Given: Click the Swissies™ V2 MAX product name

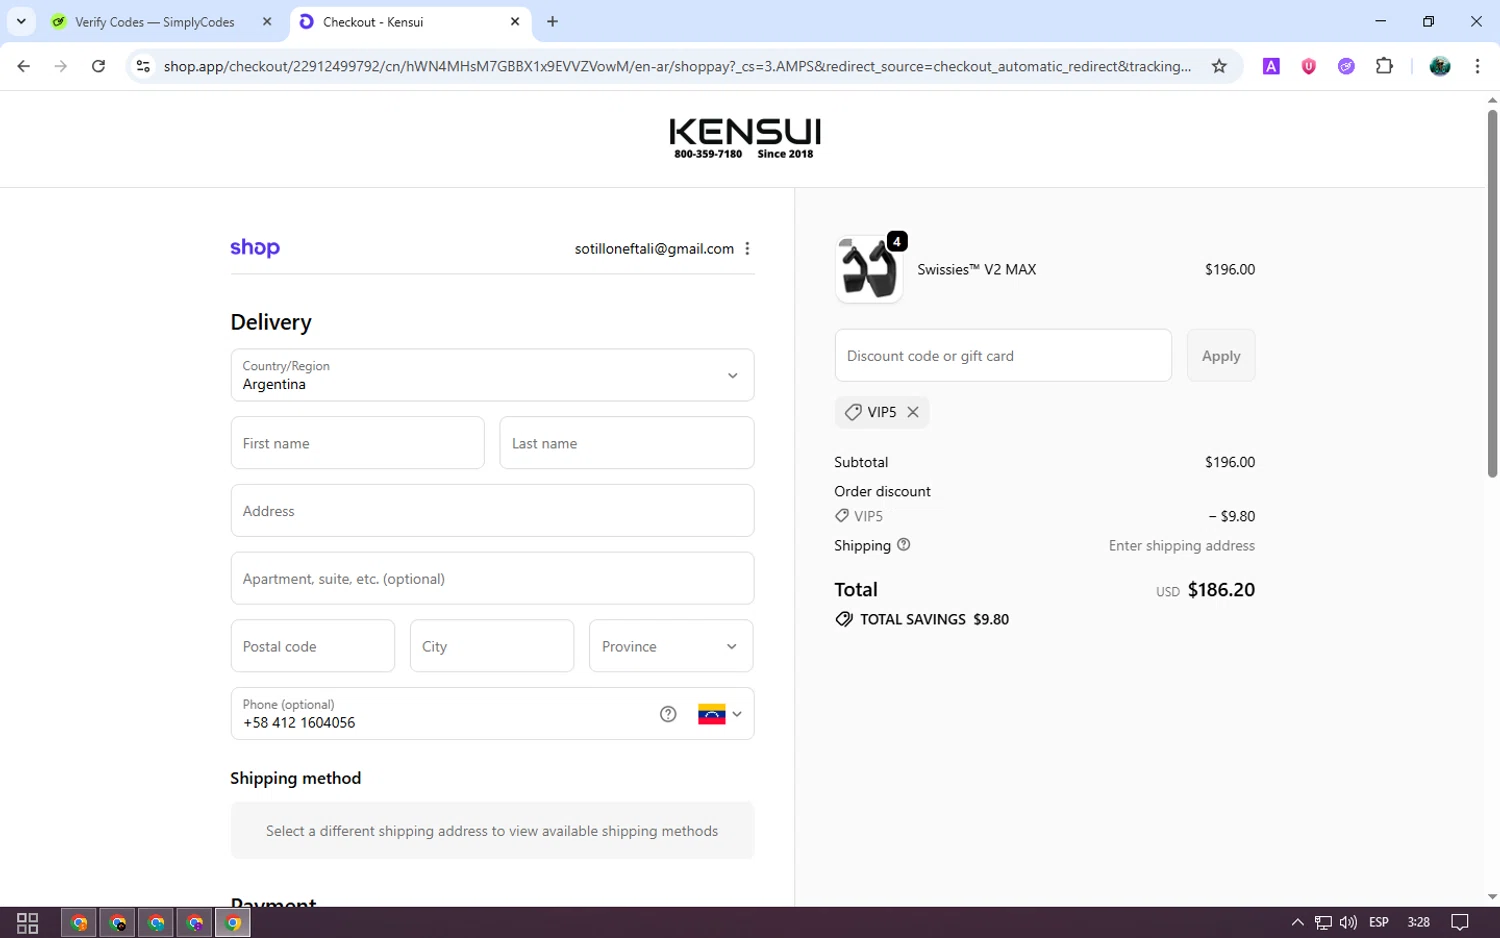Looking at the screenshot, I should click(976, 270).
